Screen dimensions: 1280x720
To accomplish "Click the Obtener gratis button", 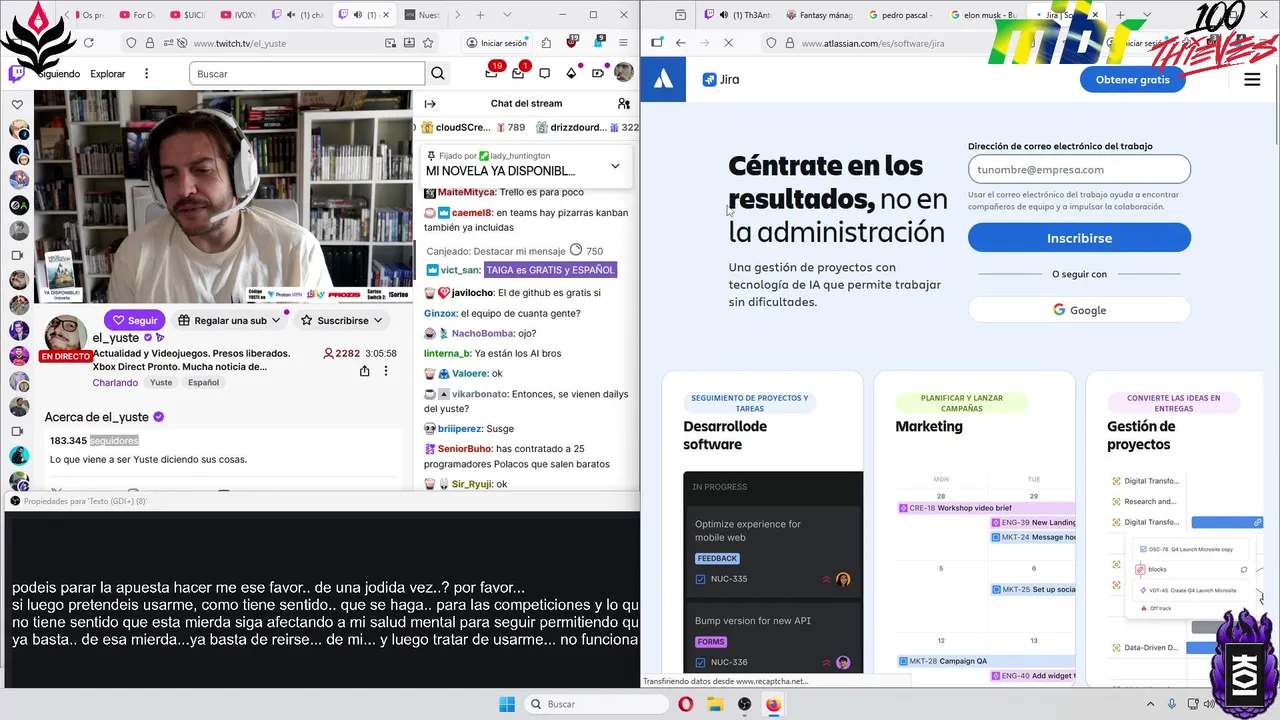I will coord(1133,80).
